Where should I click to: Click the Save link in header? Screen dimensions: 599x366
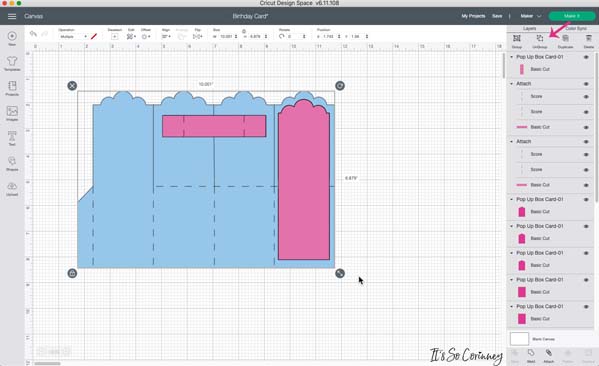(497, 16)
